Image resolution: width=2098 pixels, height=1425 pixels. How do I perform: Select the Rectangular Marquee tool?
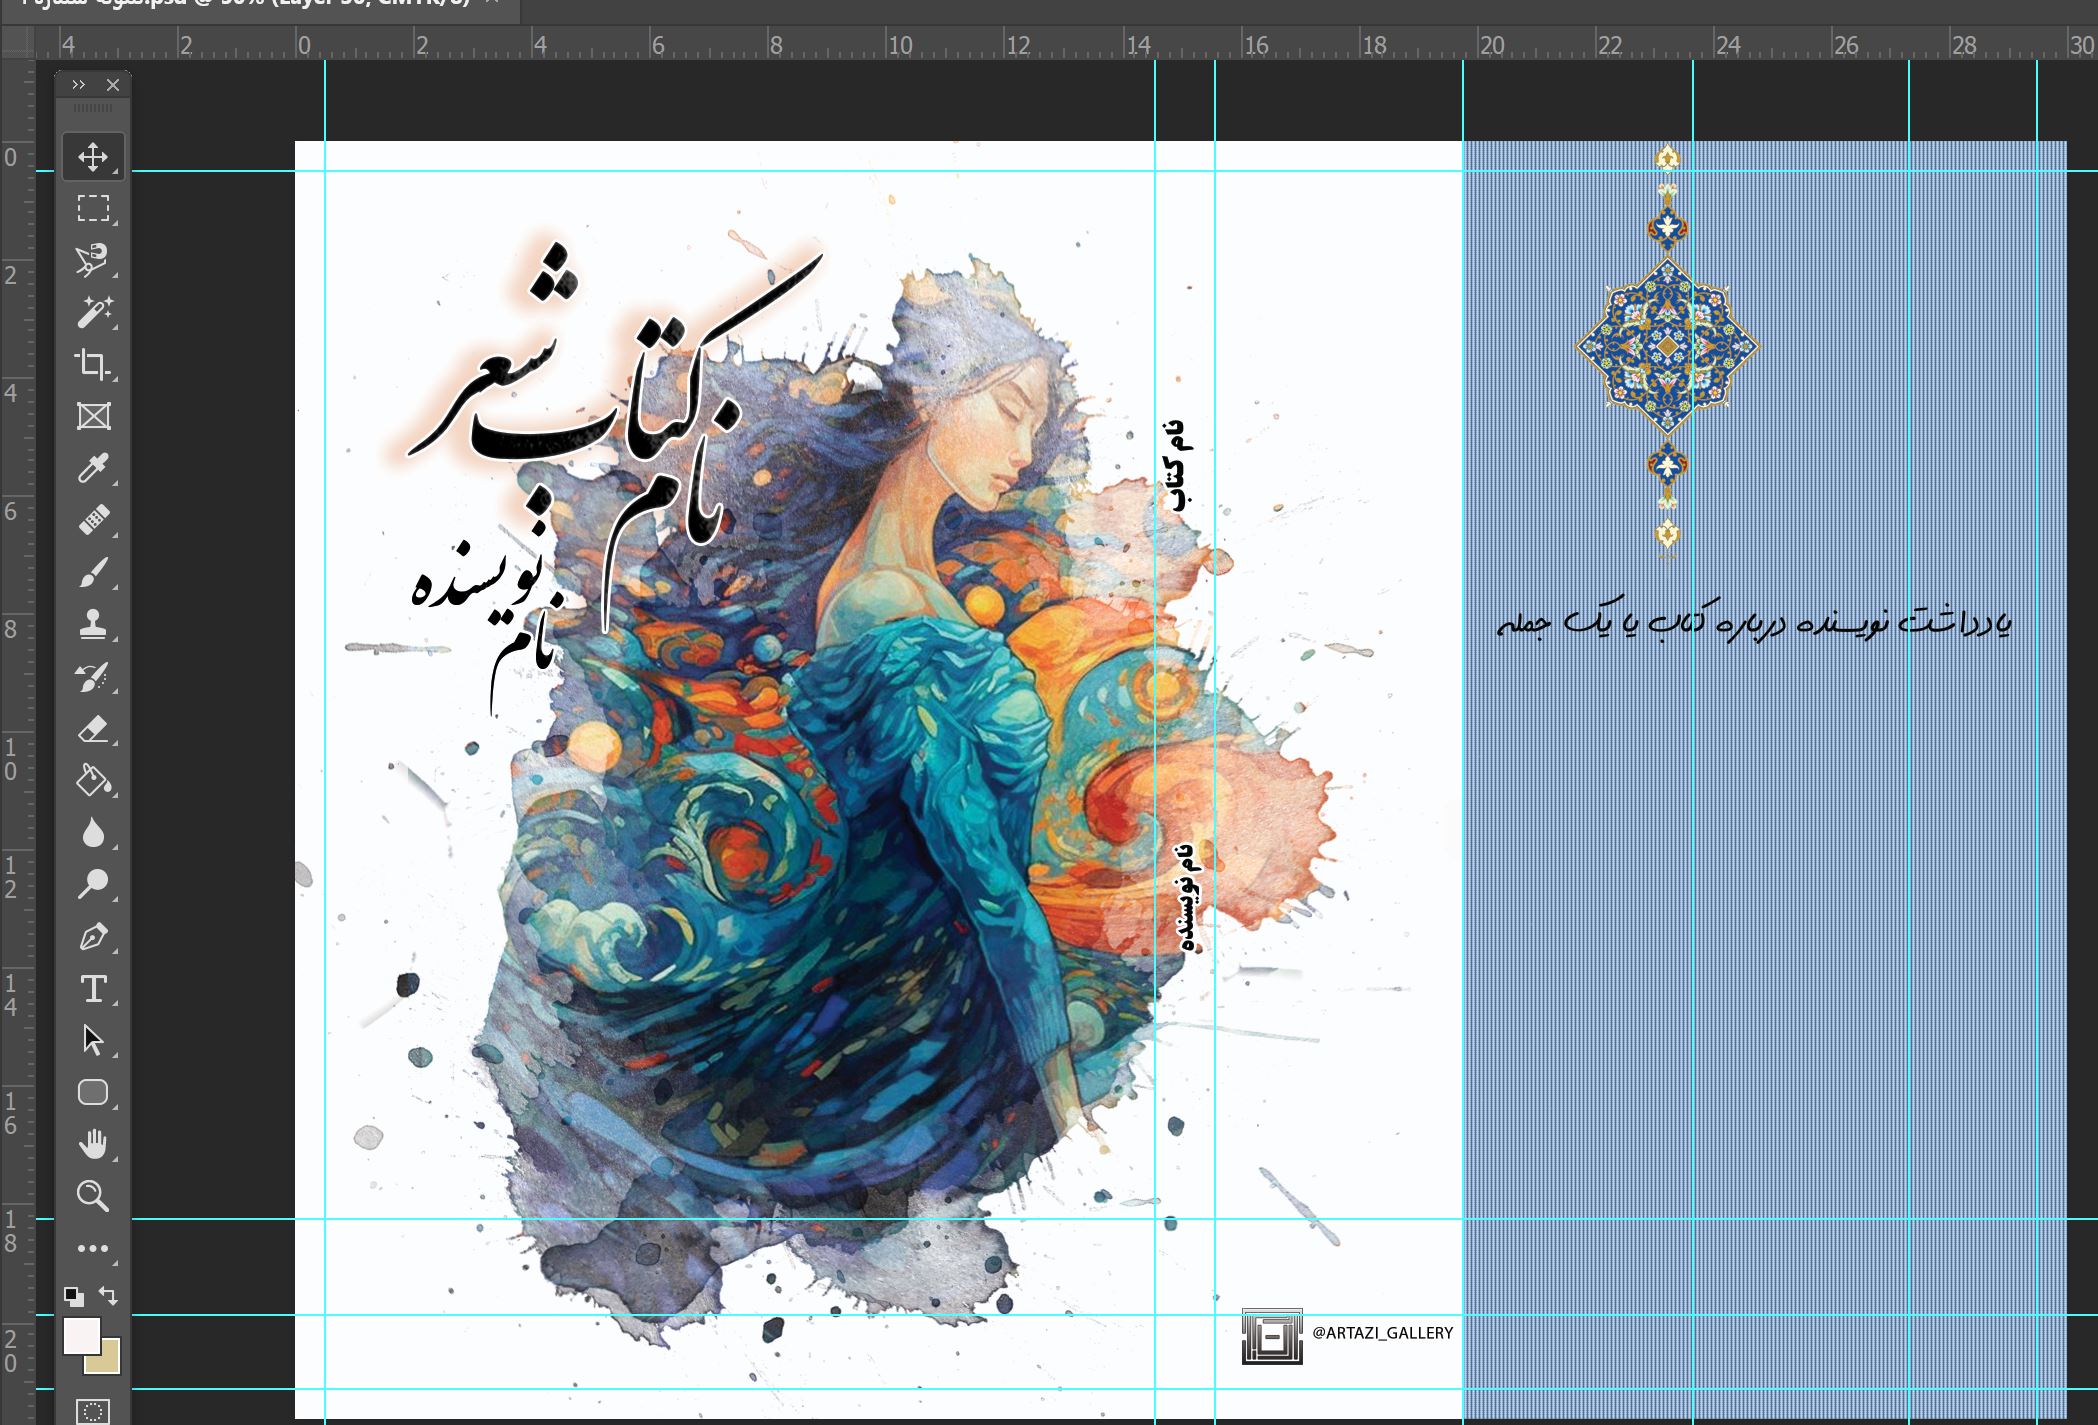pos(93,208)
